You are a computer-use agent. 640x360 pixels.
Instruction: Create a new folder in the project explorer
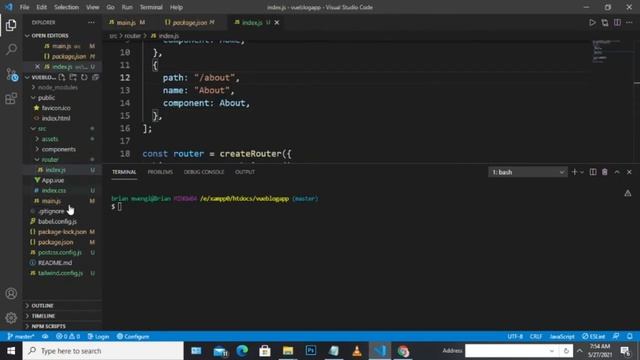point(73,77)
